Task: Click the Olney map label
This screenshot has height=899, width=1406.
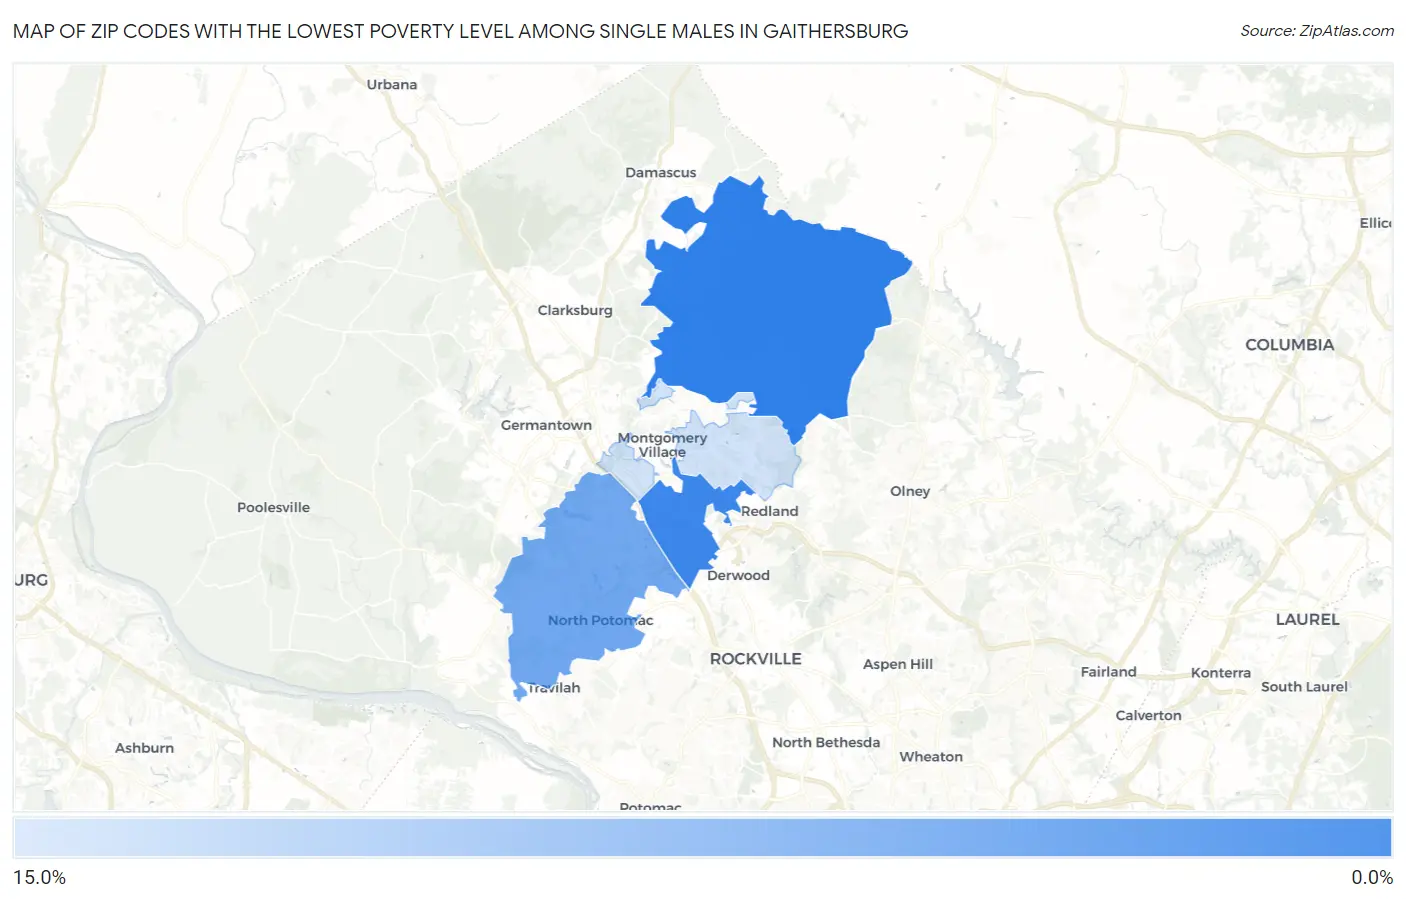Action: point(910,491)
